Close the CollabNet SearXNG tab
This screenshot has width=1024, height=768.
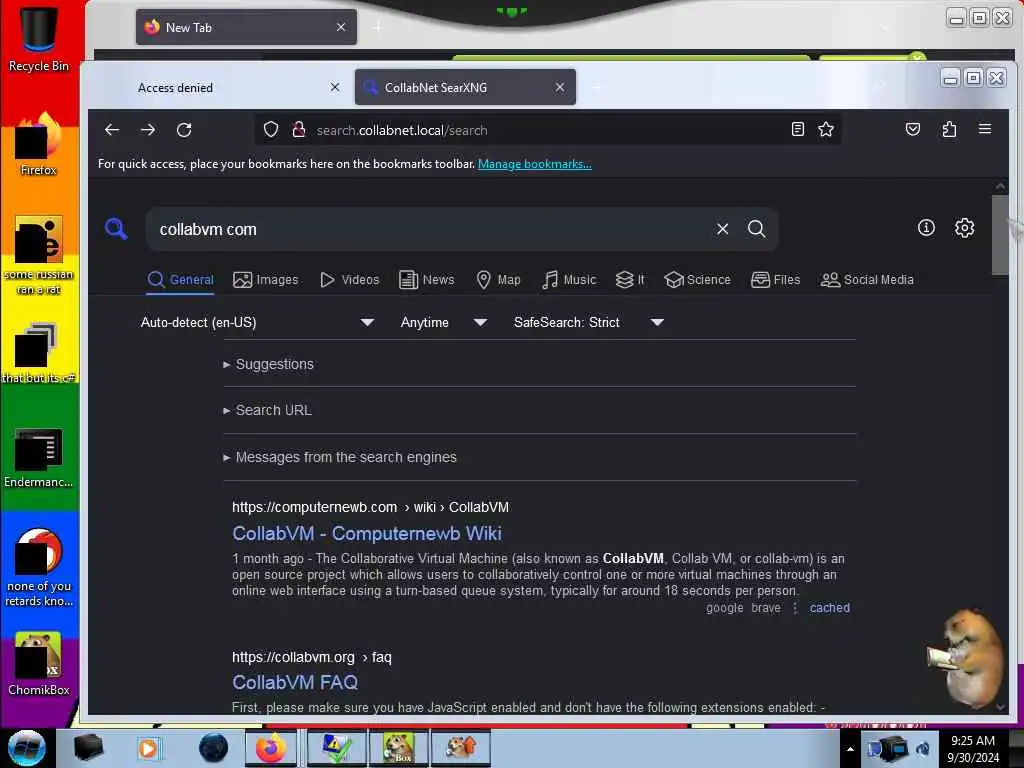pos(560,87)
